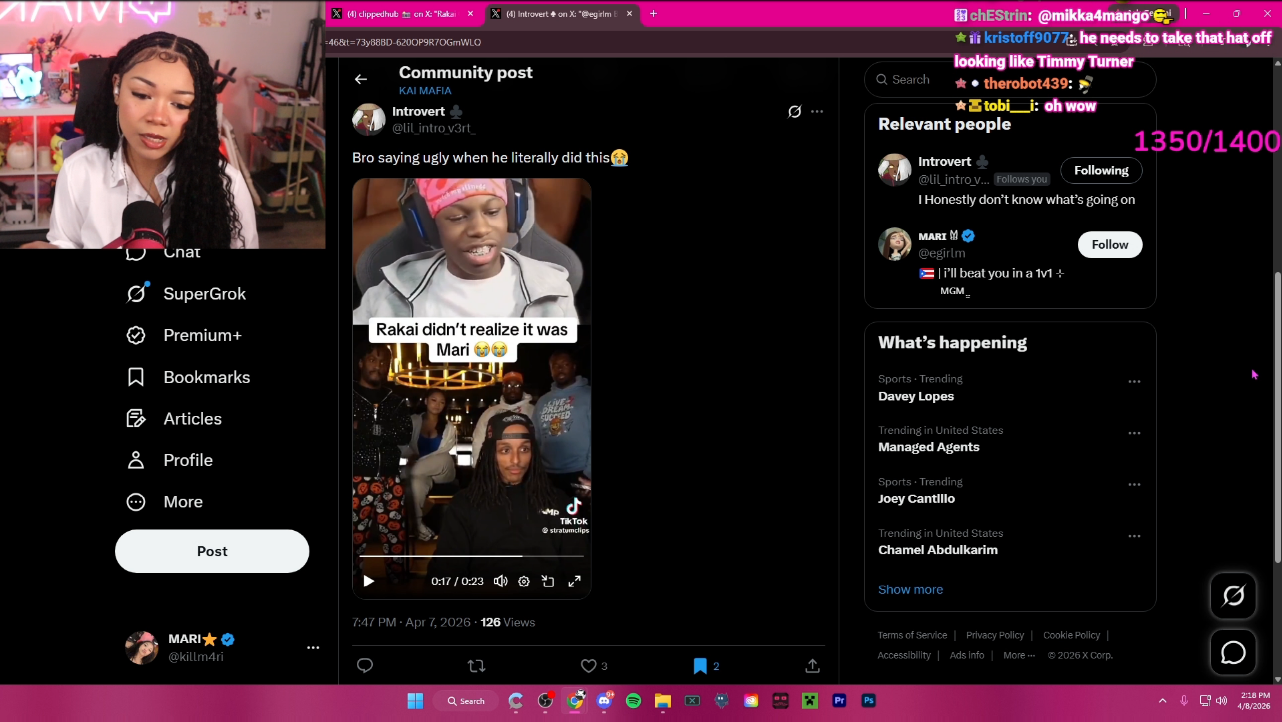This screenshot has width=1282, height=722.
Task: Open Introvert's profile from the post header name
Action: (x=419, y=112)
